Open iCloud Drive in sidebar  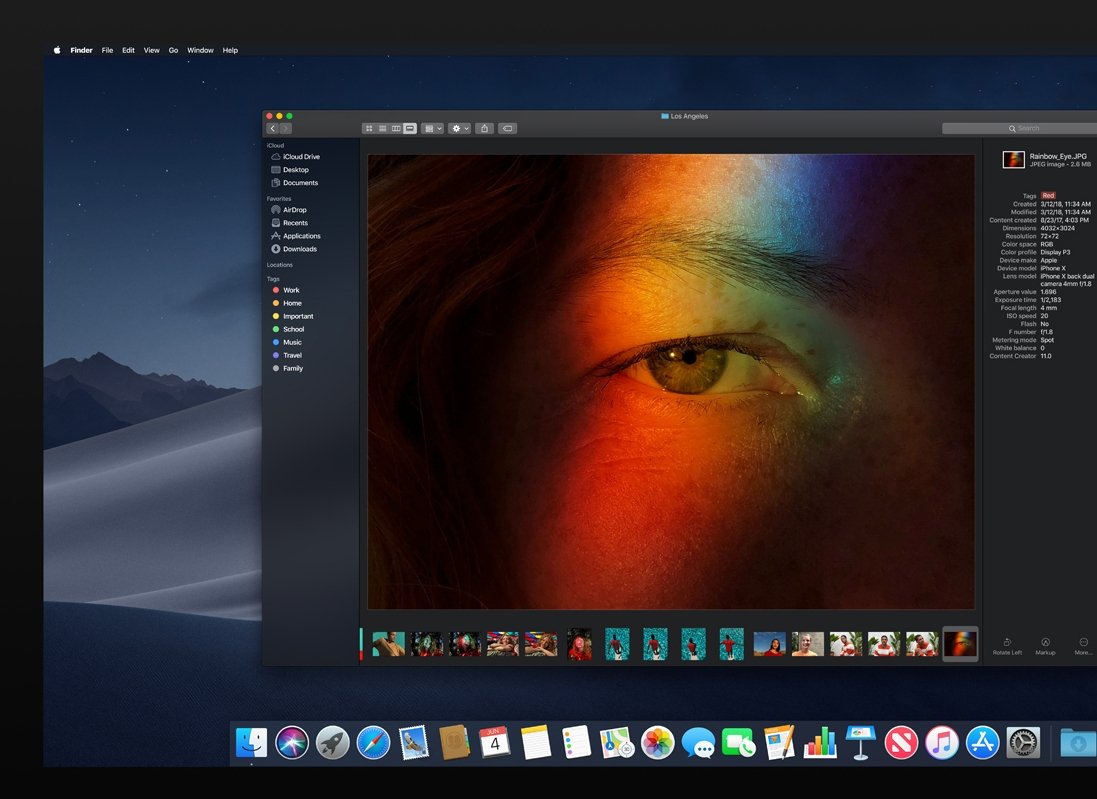coord(295,157)
